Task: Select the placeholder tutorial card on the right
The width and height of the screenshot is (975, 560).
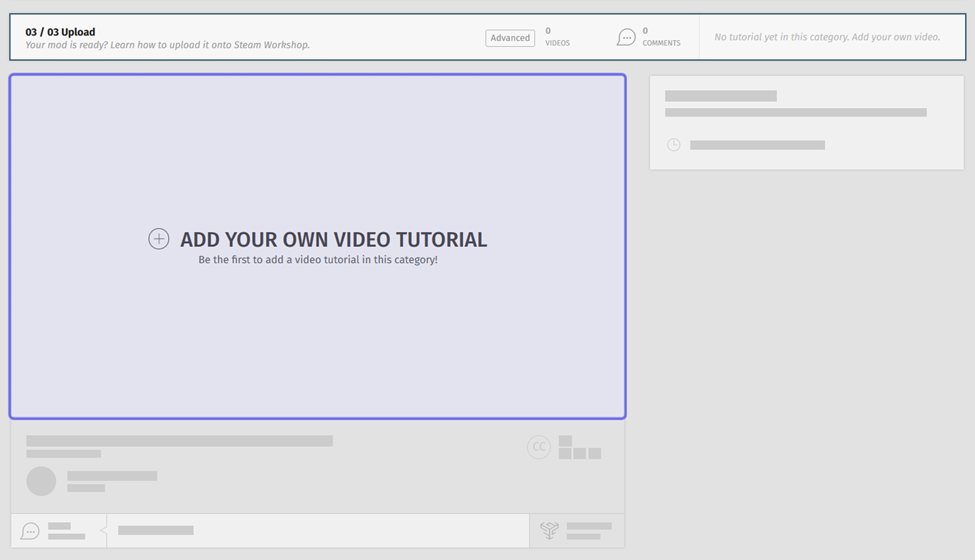Action: pyautogui.click(x=806, y=122)
